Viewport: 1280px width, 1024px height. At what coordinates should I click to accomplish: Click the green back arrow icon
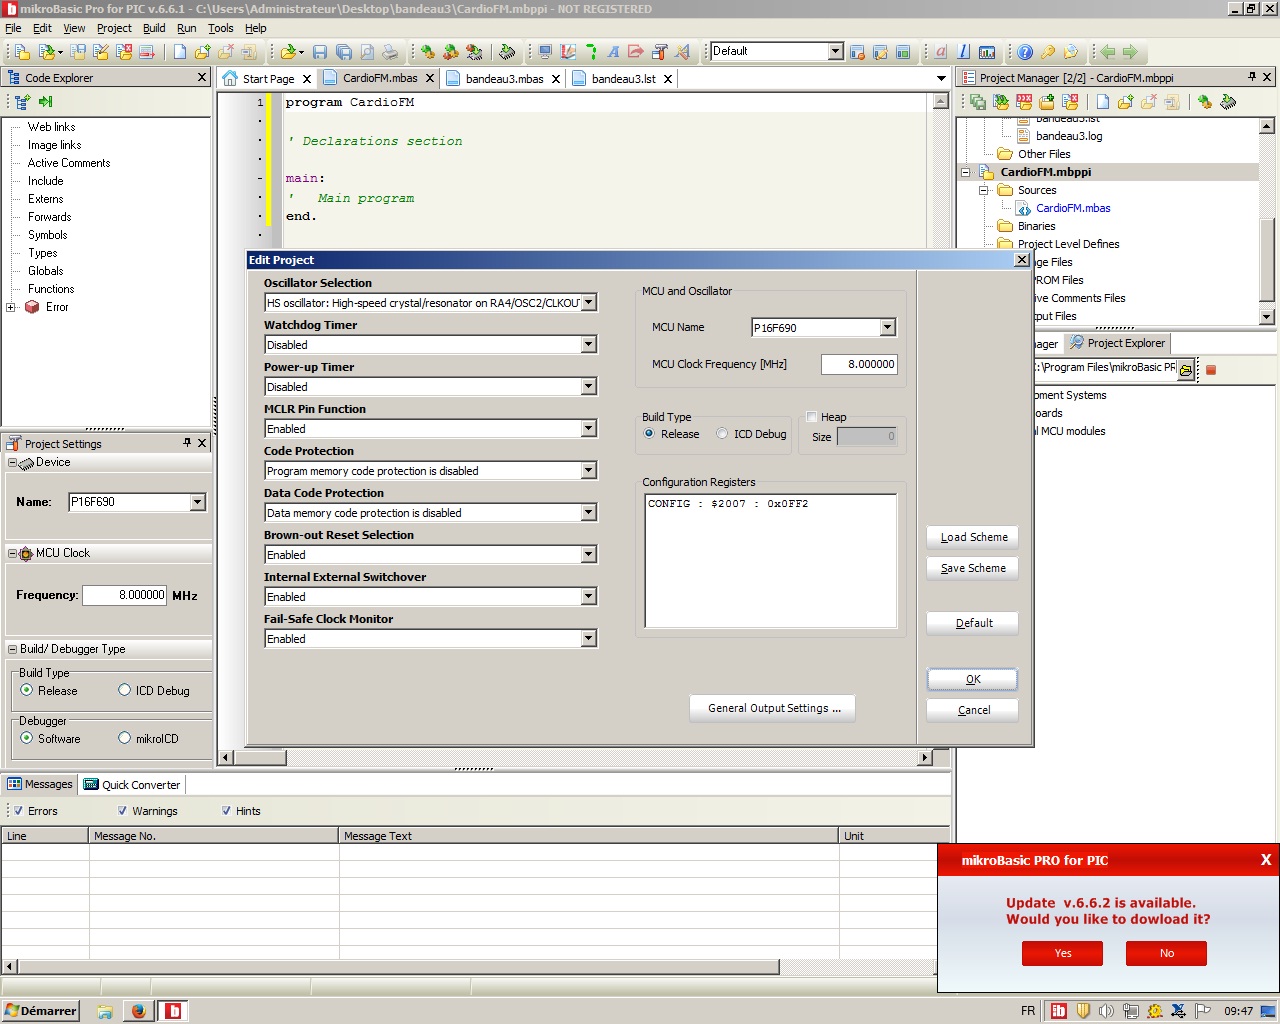coord(1108,52)
